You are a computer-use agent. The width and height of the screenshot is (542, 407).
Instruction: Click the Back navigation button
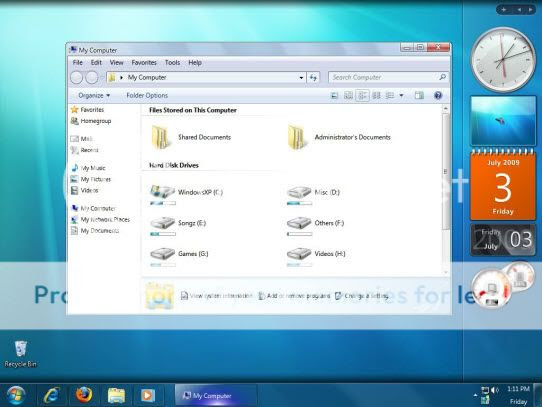(76, 77)
